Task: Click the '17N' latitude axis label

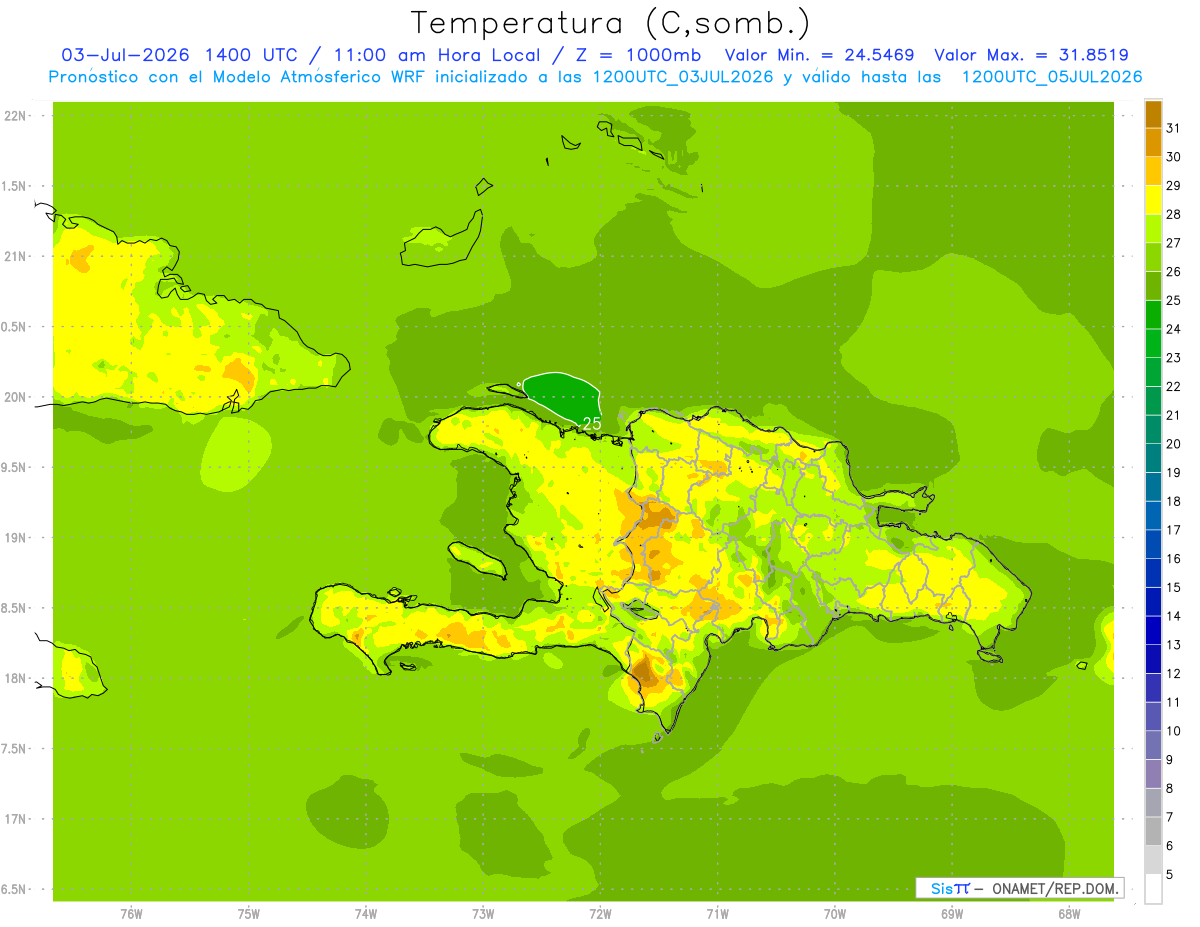Action: tap(16, 819)
